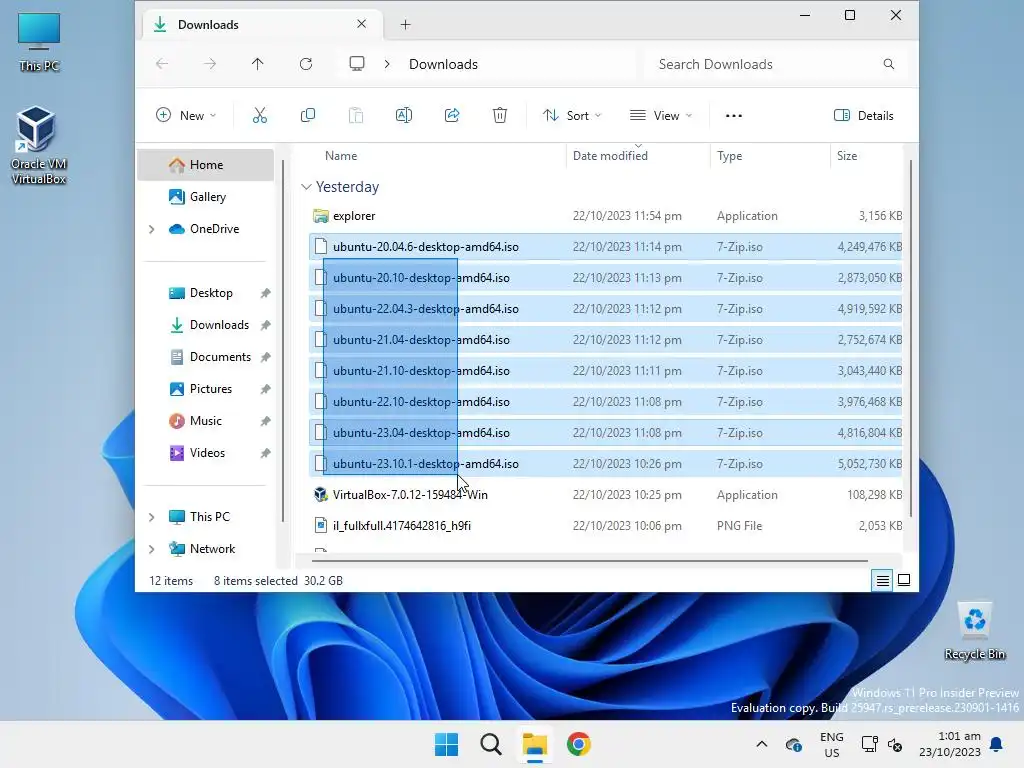The width and height of the screenshot is (1024, 768).
Task: Click the Share icon in toolbar
Action: click(452, 116)
